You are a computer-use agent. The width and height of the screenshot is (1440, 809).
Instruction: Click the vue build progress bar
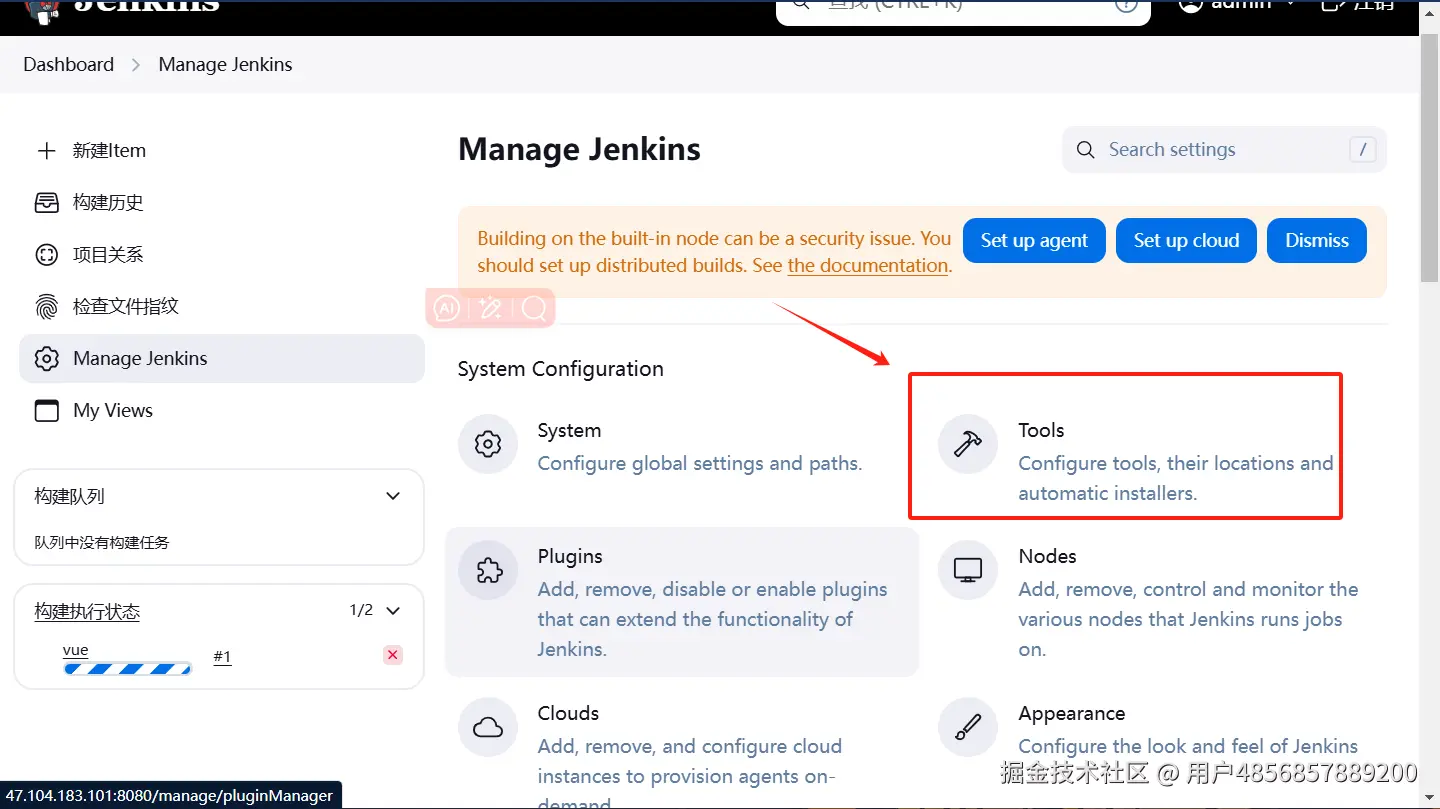tap(127, 668)
